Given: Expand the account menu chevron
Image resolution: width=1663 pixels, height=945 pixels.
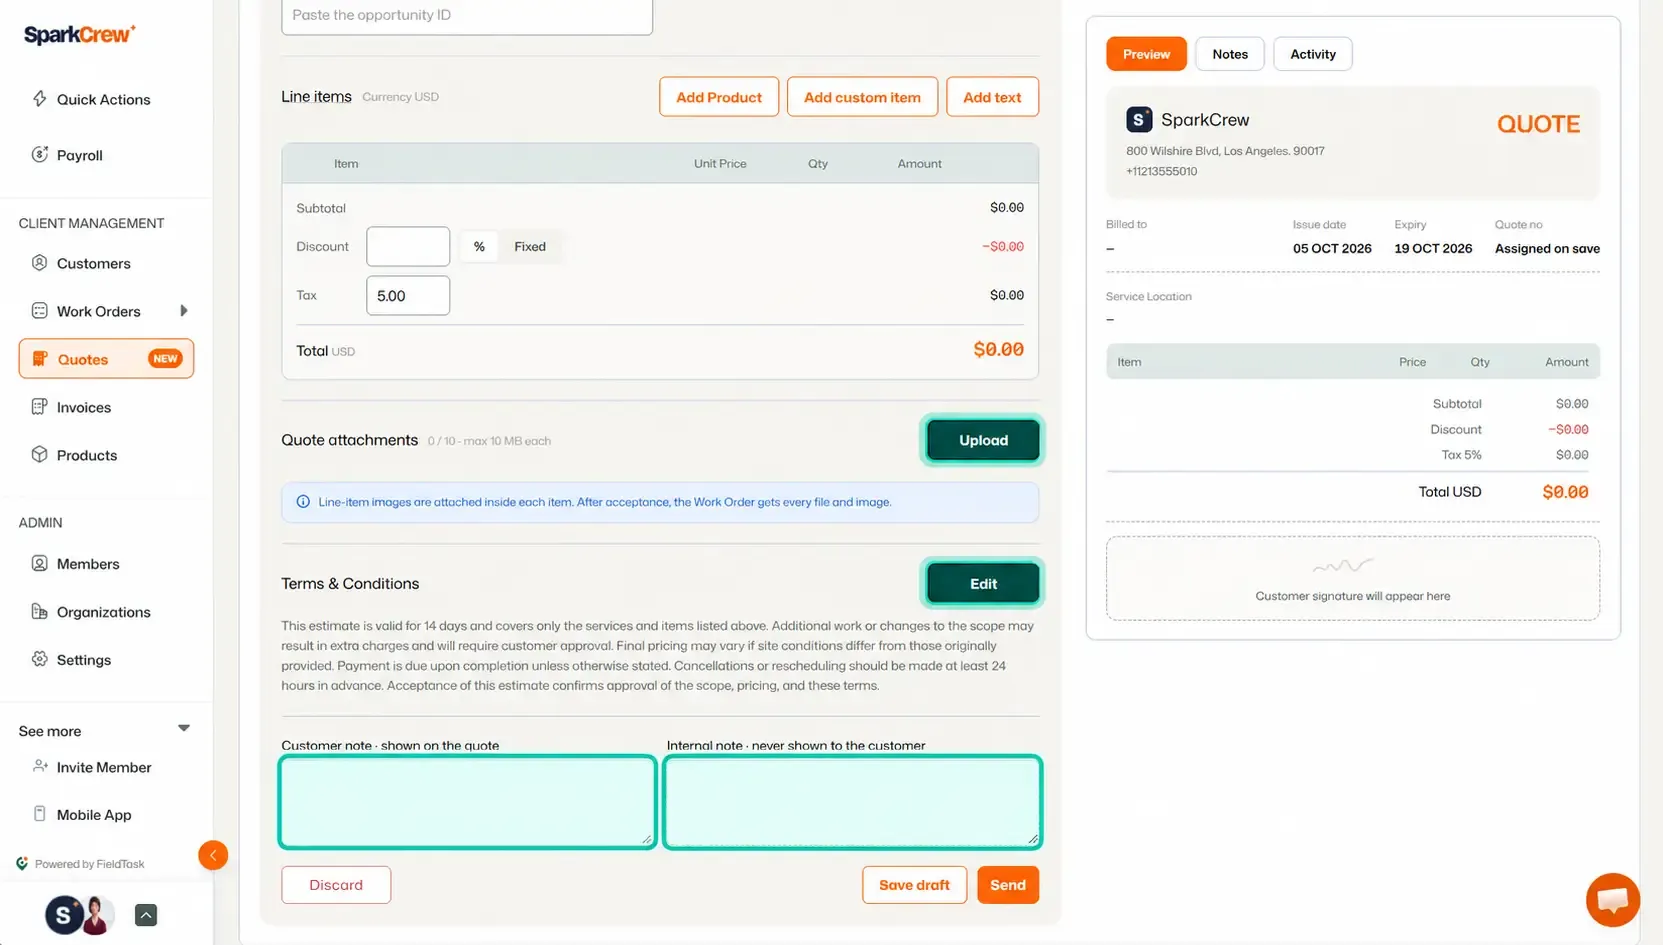Looking at the screenshot, I should tap(146, 915).
